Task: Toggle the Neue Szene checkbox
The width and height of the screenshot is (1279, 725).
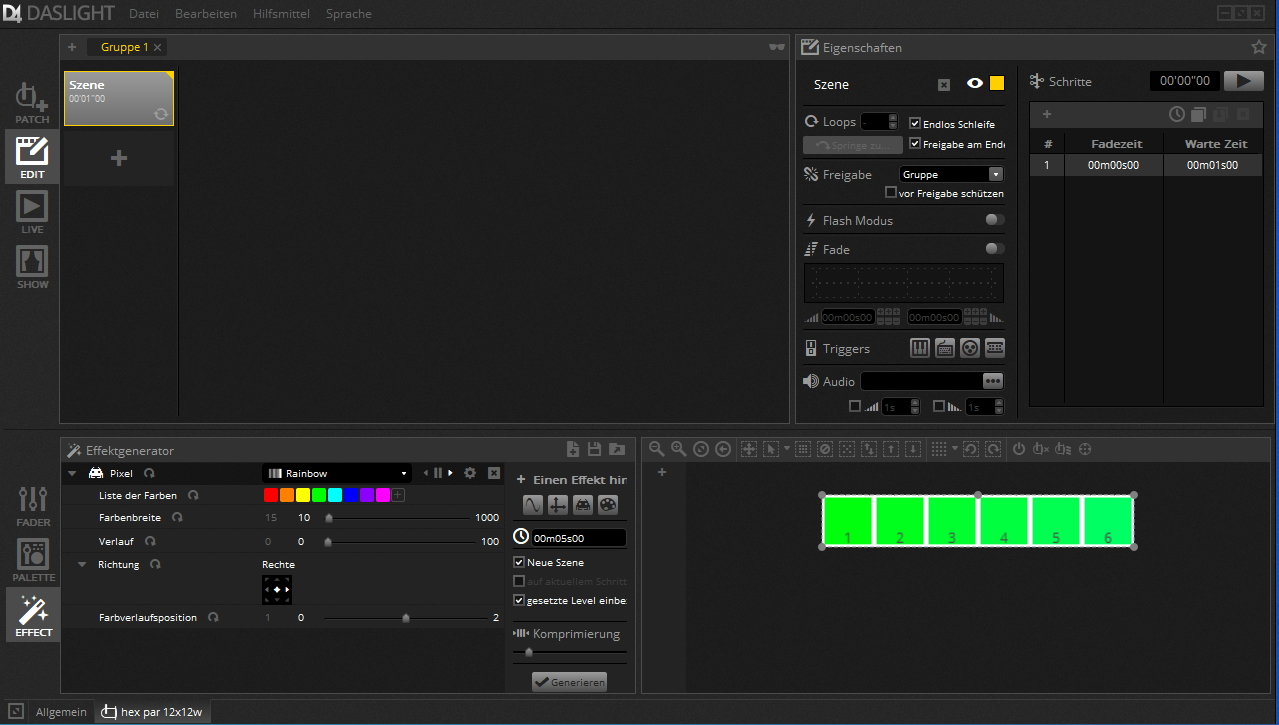Action: pyautogui.click(x=518, y=562)
